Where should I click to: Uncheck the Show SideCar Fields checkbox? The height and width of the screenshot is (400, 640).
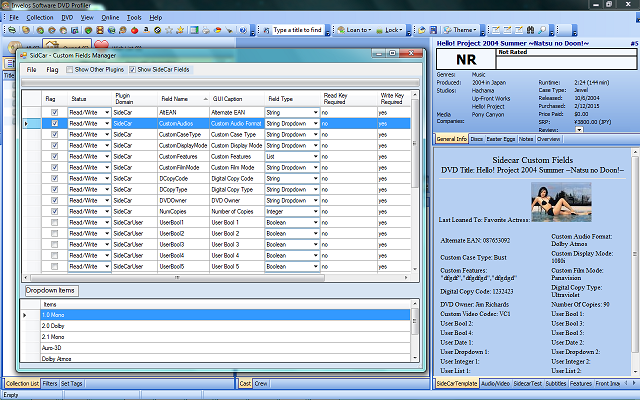pyautogui.click(x=132, y=70)
